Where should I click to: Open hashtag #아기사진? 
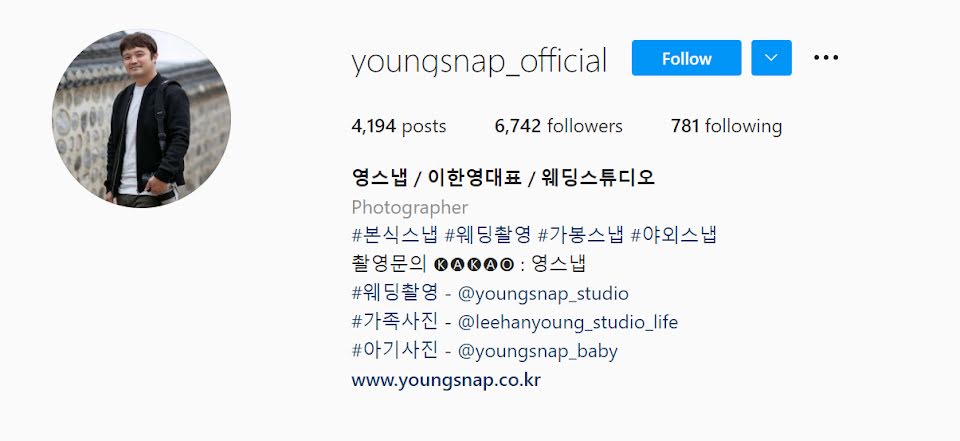pyautogui.click(x=395, y=351)
